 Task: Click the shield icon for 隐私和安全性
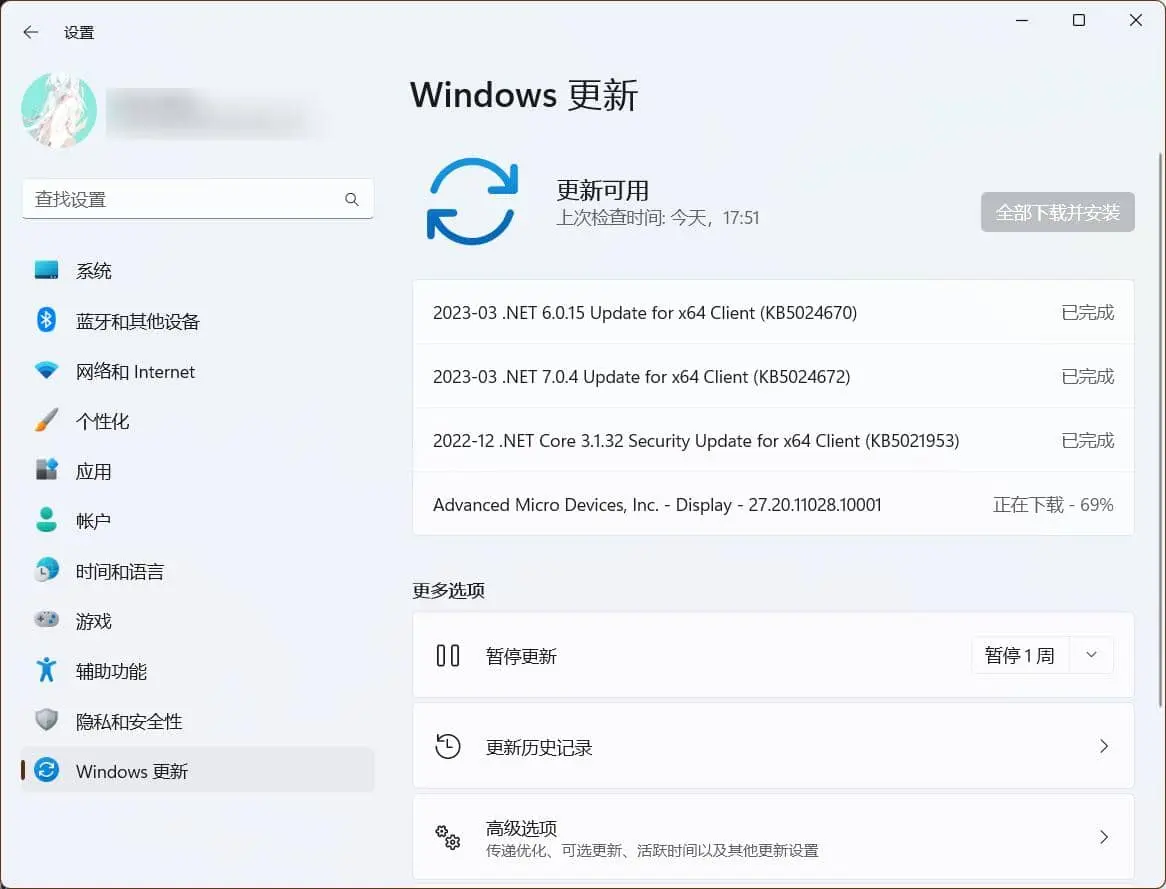click(x=46, y=721)
